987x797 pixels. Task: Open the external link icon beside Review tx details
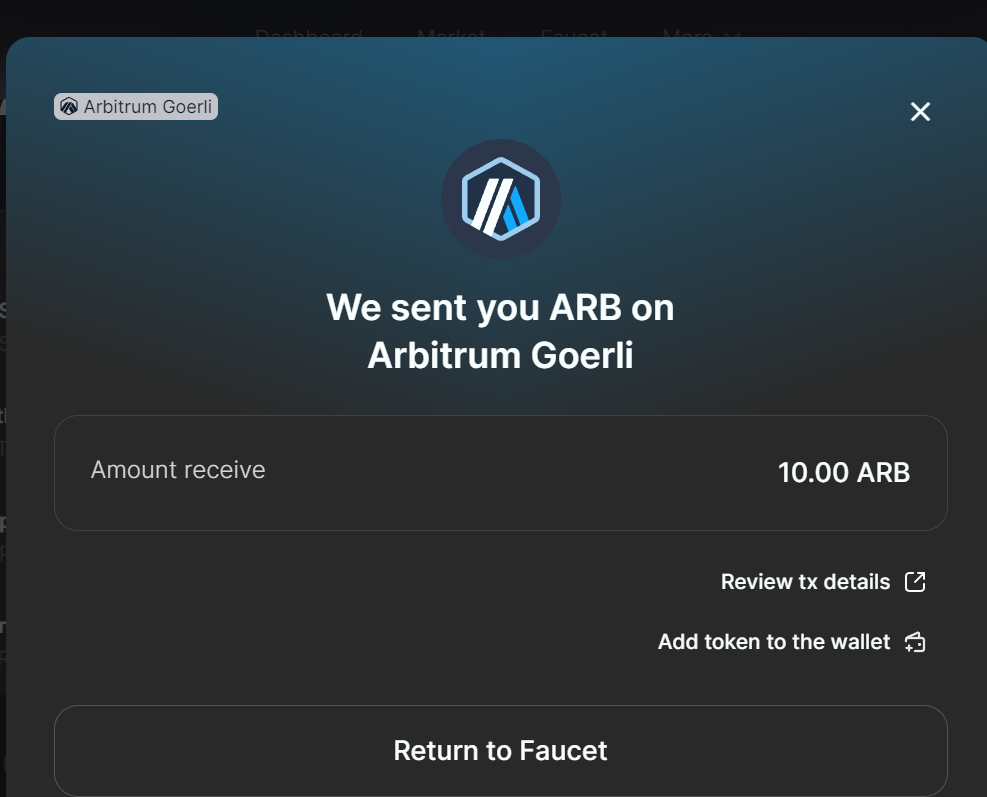point(914,582)
